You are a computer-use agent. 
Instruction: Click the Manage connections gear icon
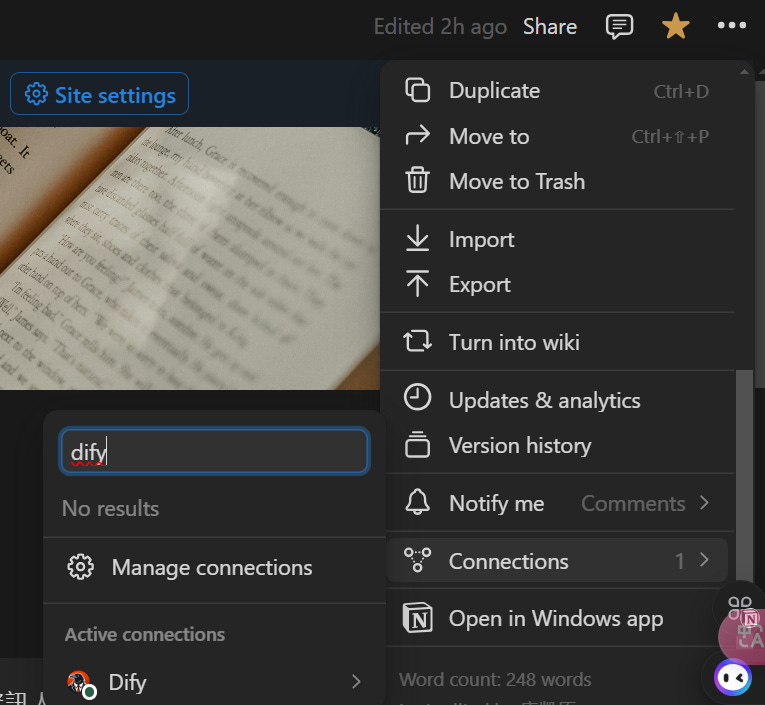81,567
